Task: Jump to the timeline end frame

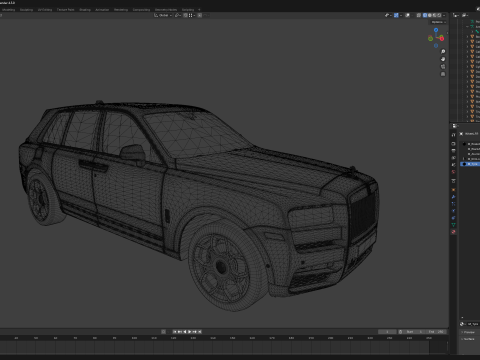Action: (x=200, y=332)
